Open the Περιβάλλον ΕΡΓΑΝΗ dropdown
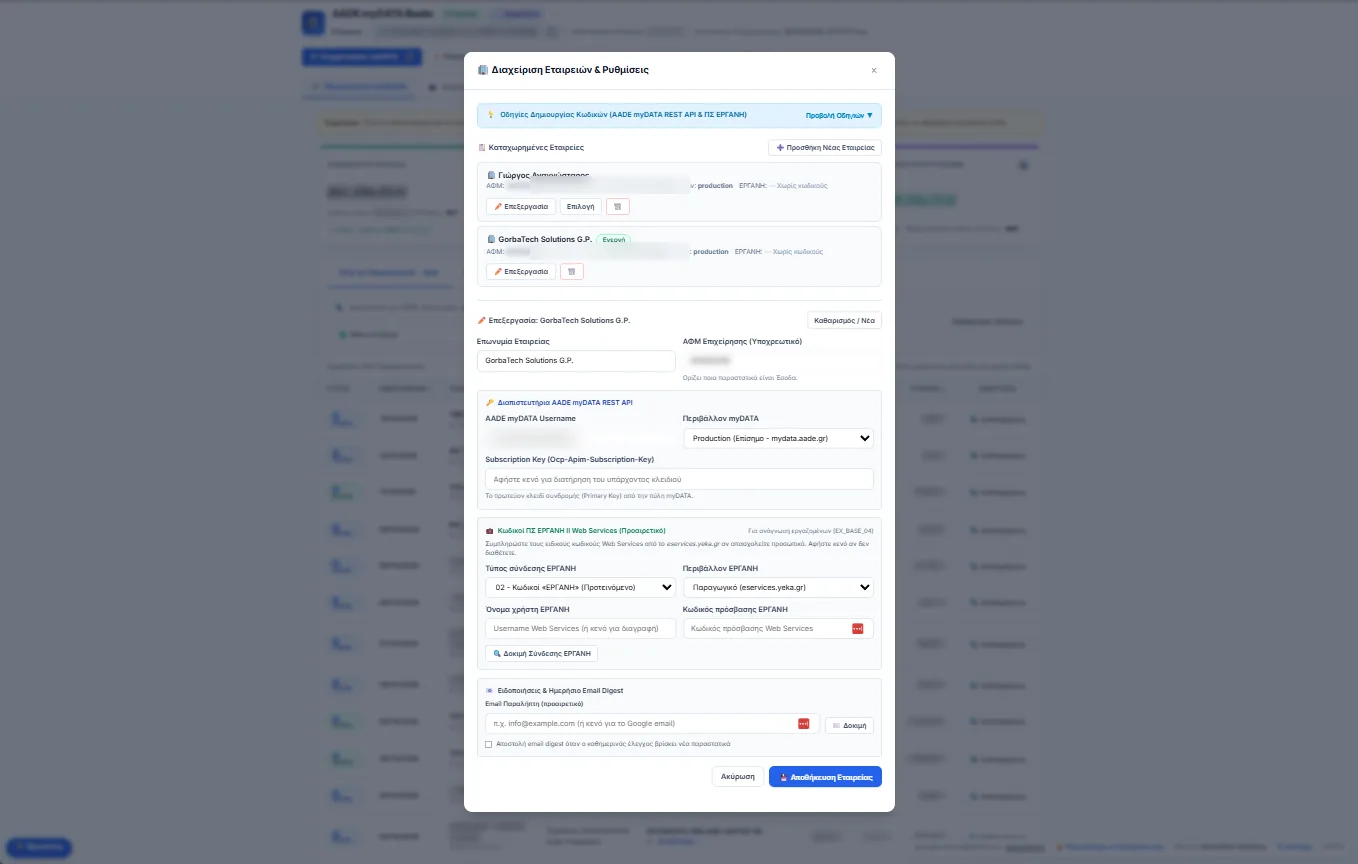Viewport: 1358px width, 864px height. click(x=778, y=588)
